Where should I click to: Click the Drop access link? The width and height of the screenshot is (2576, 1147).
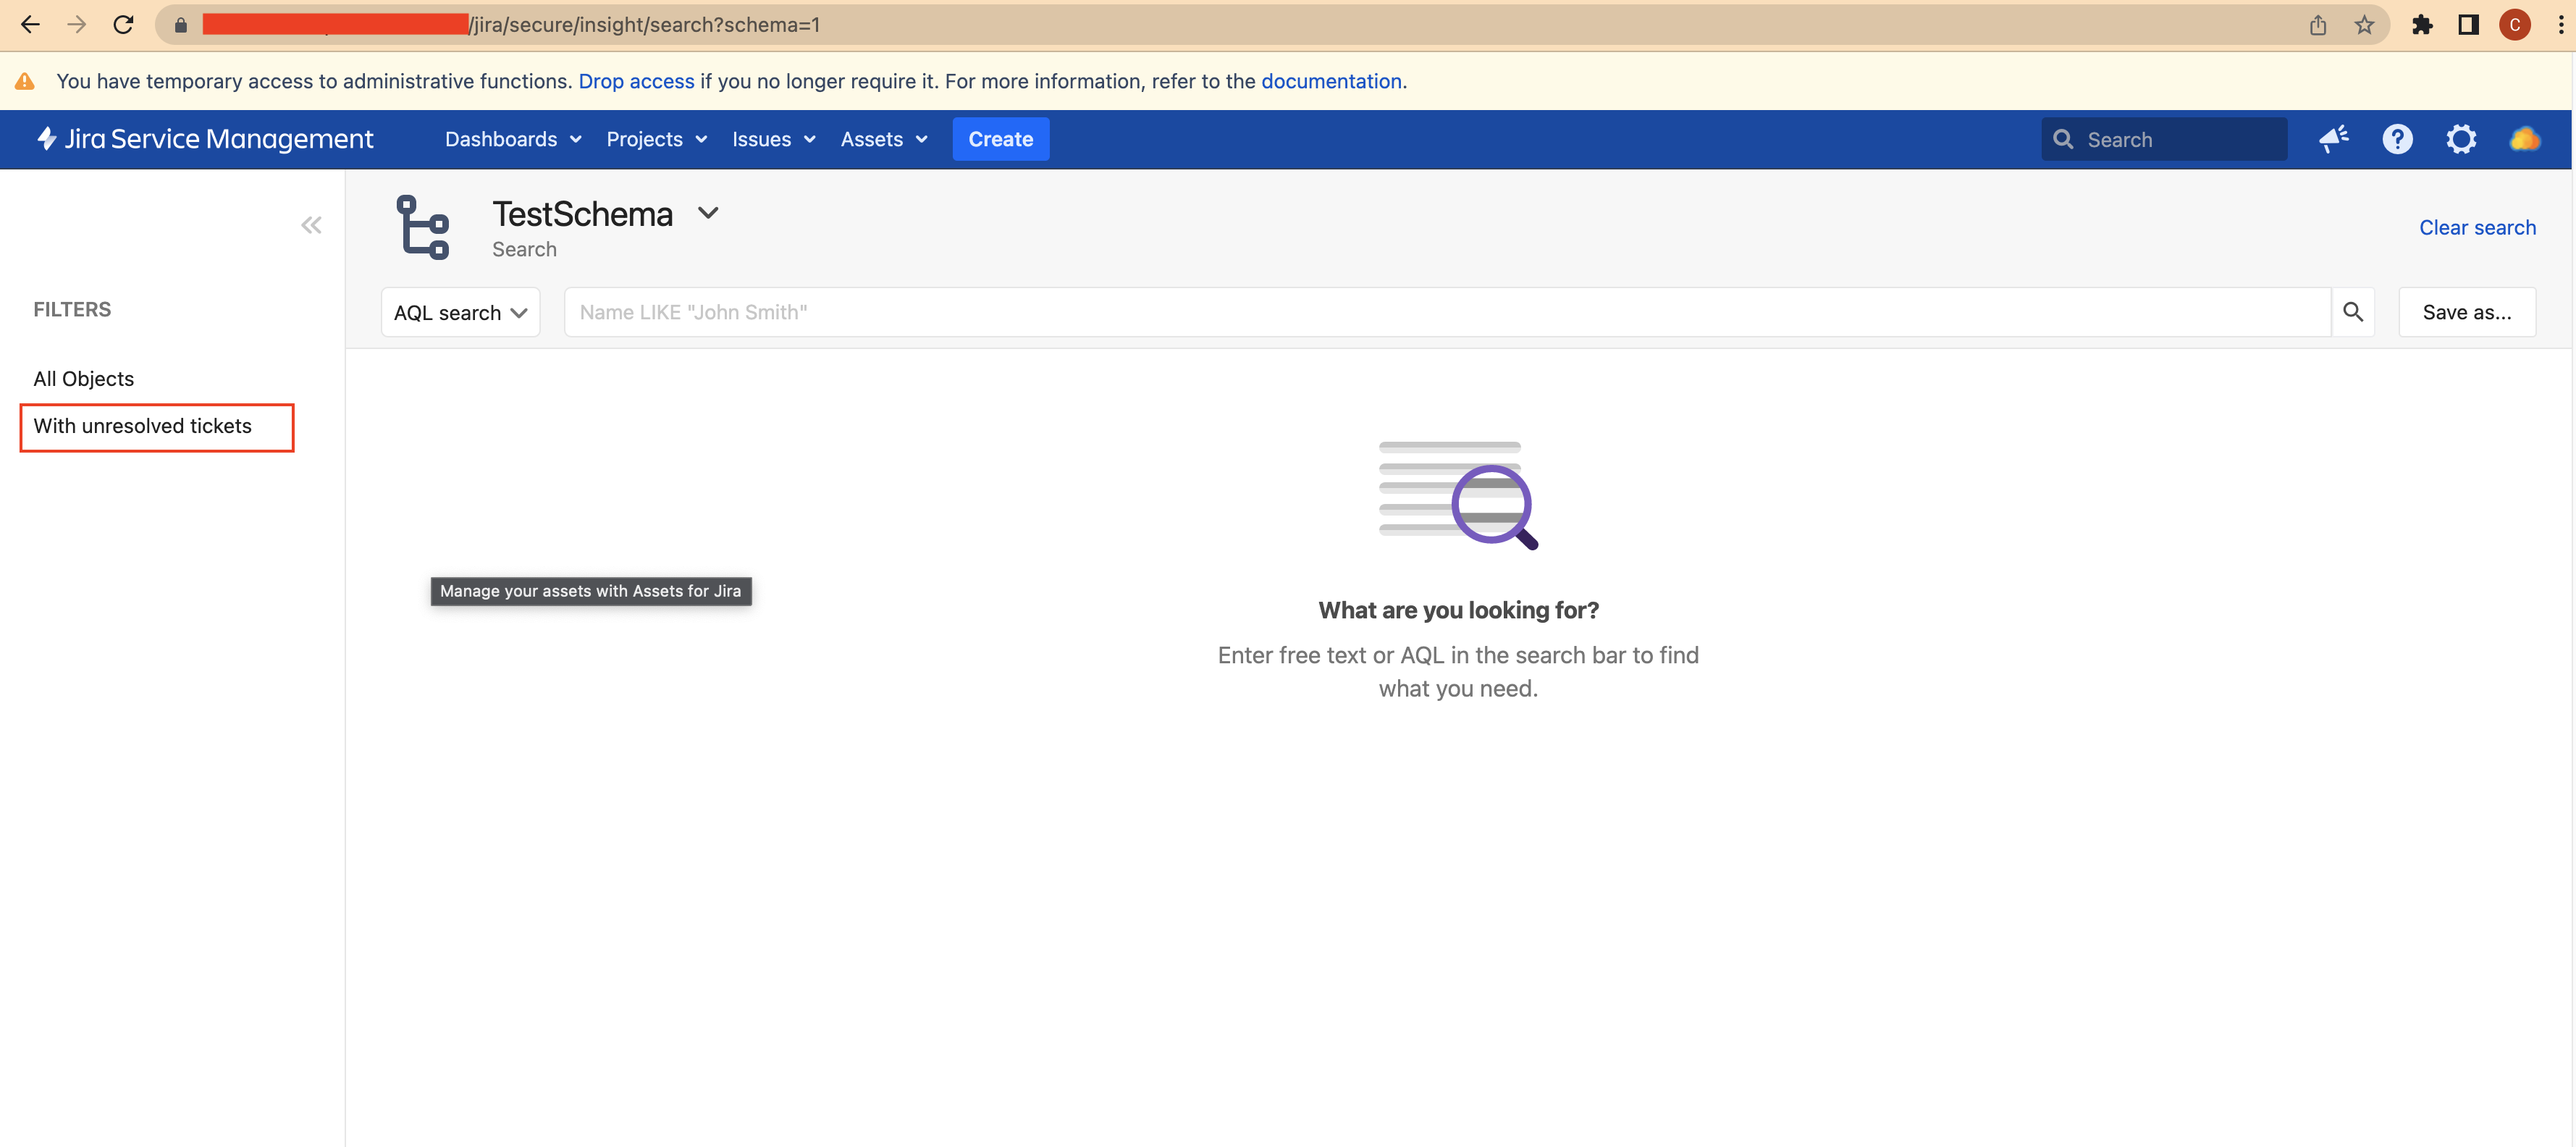click(x=636, y=81)
